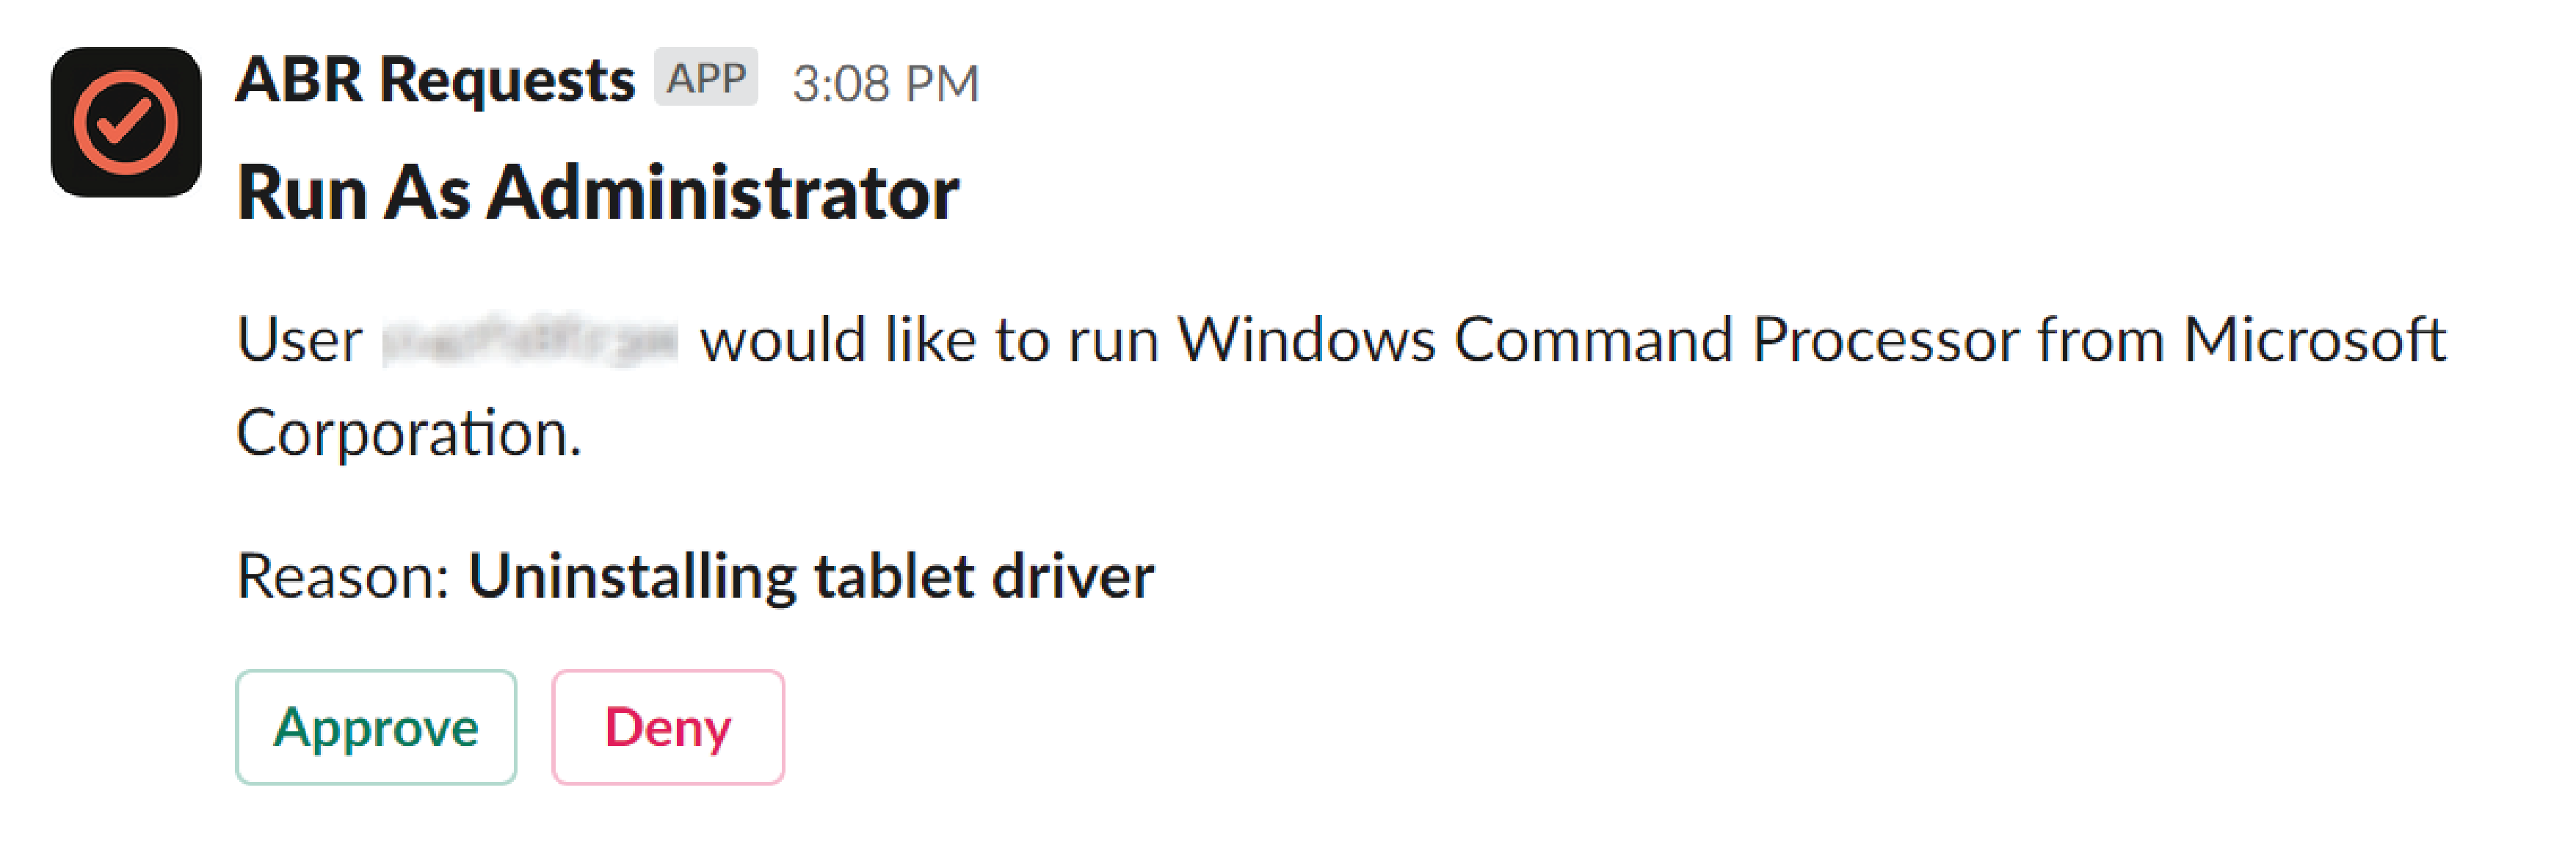Click the word Microsoft in the message
Image resolution: width=2576 pixels, height=851 pixels.
2314,340
